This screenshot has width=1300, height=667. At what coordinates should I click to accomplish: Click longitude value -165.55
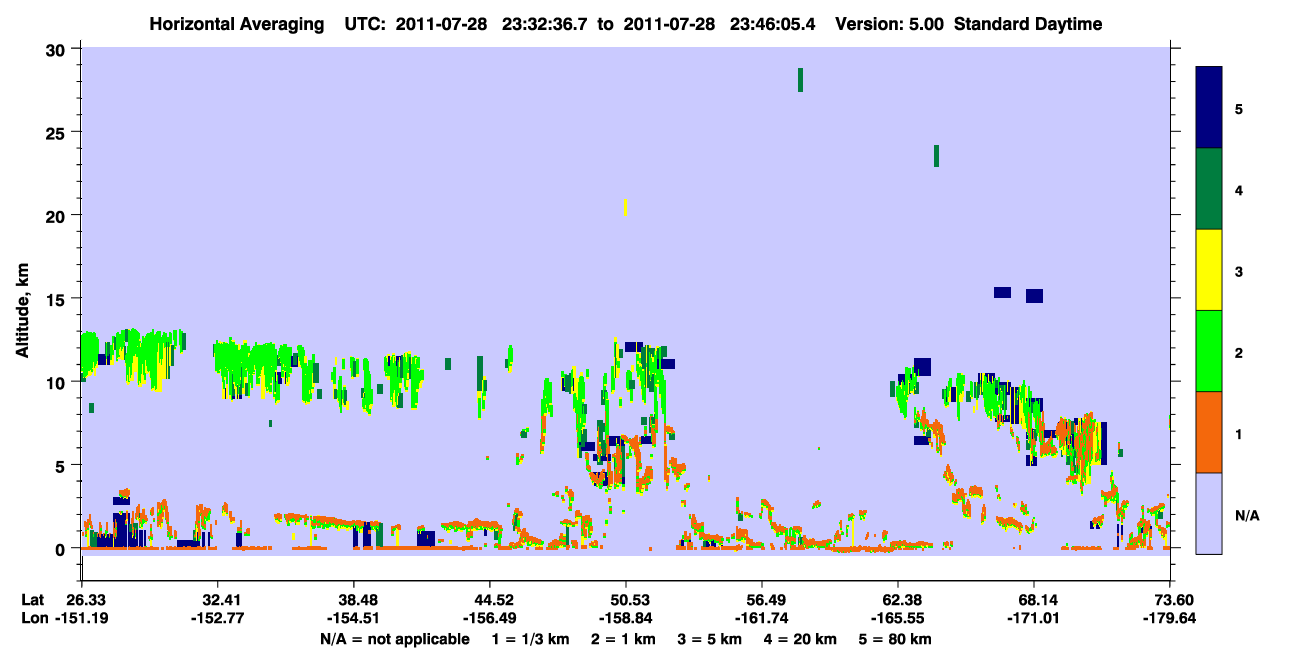pos(898,618)
